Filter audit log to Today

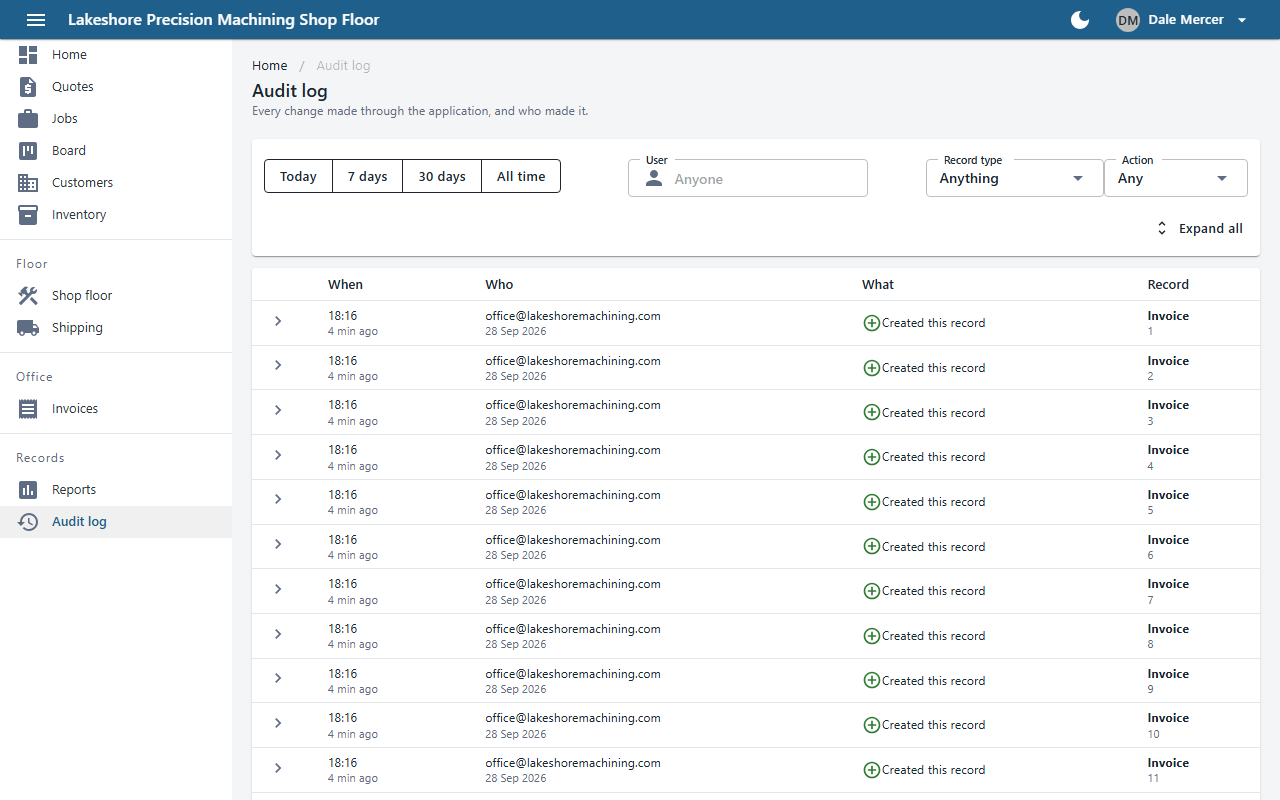[298, 176]
